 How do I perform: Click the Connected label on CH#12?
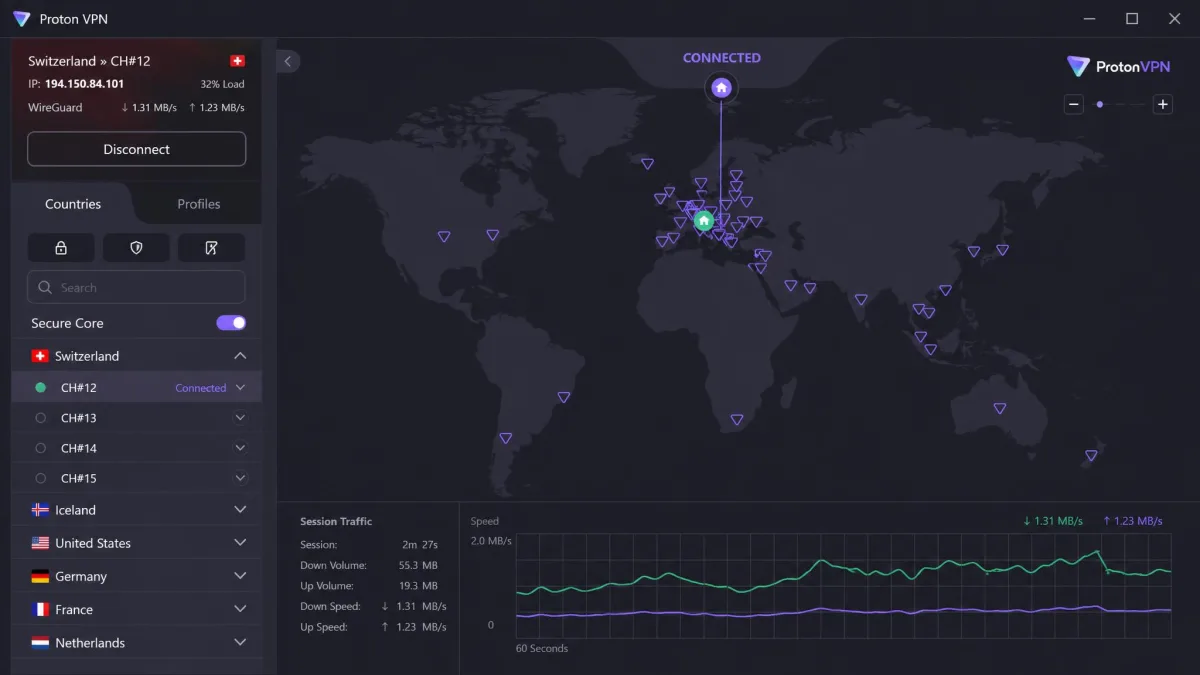point(201,388)
